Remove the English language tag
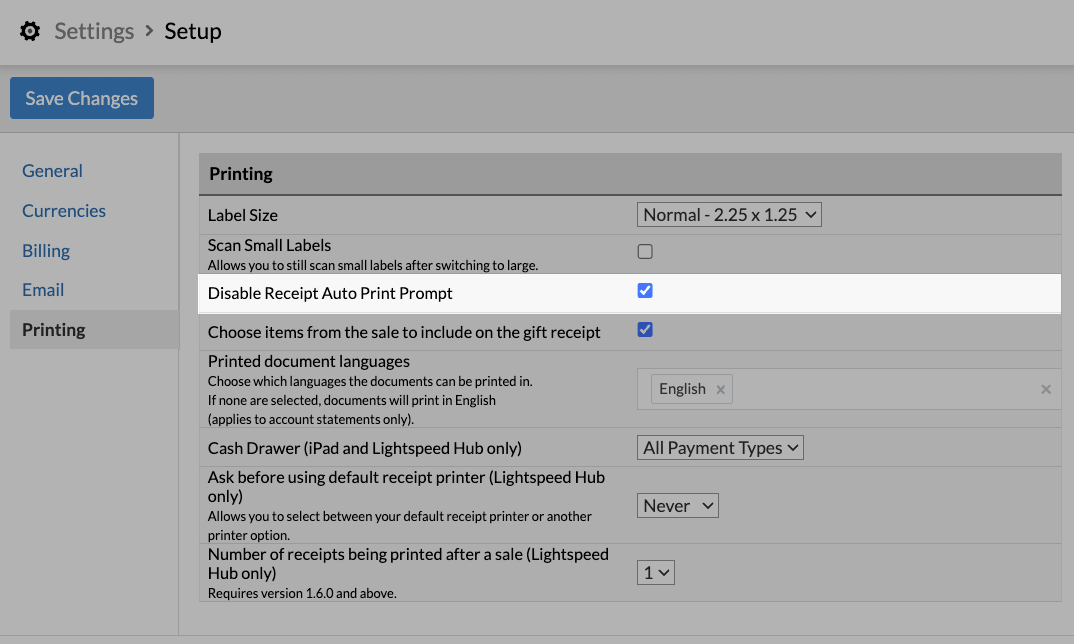 pos(721,389)
